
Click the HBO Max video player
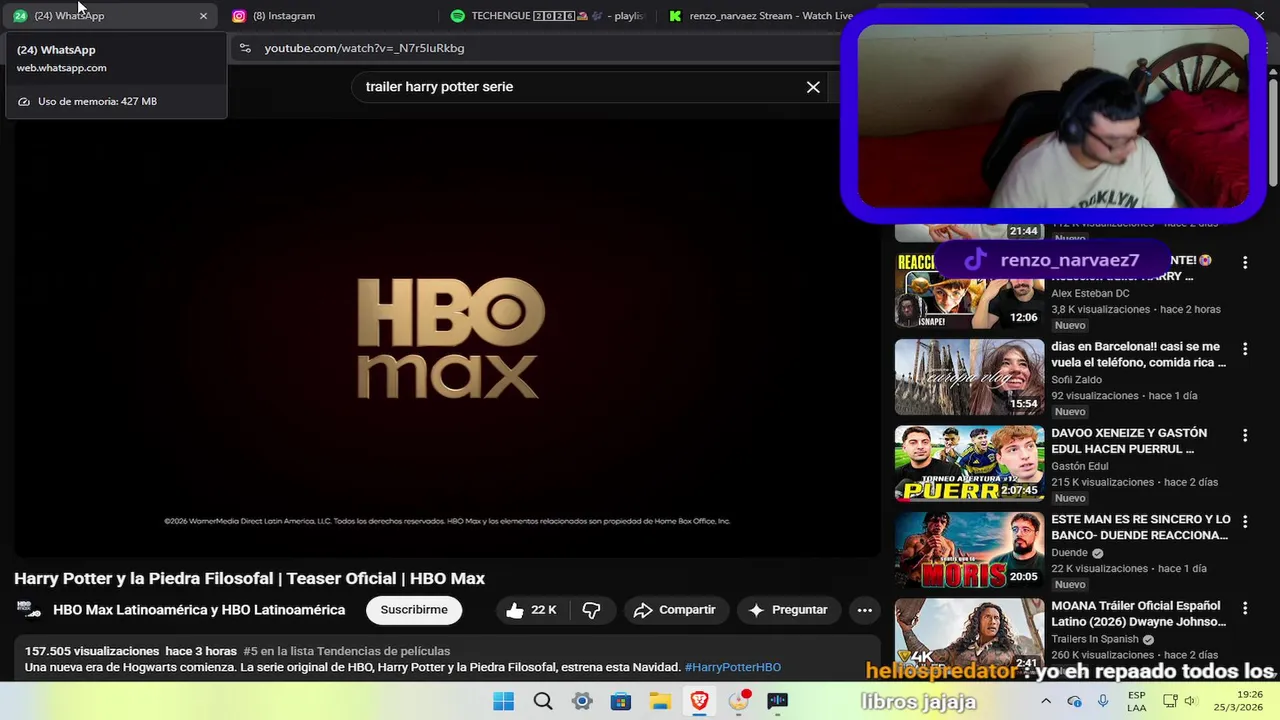pos(447,338)
